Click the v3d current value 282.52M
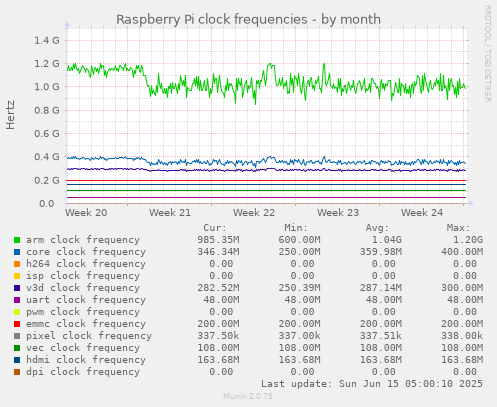This screenshot has width=497, height=407. pos(218,288)
